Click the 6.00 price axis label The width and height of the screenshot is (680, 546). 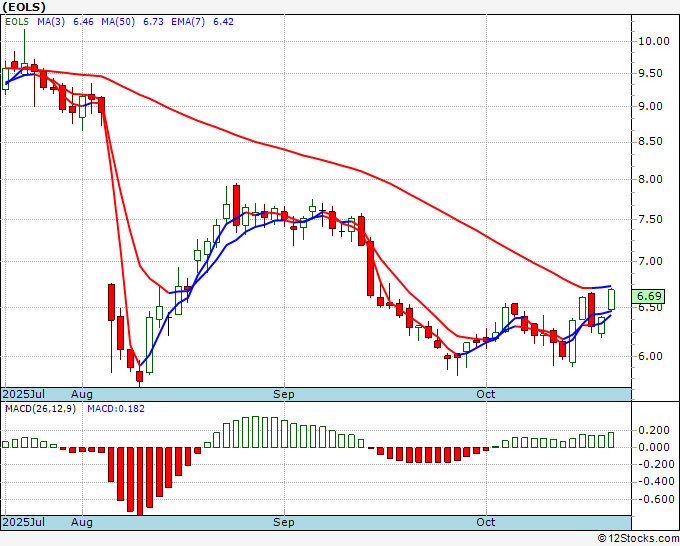(x=650, y=356)
